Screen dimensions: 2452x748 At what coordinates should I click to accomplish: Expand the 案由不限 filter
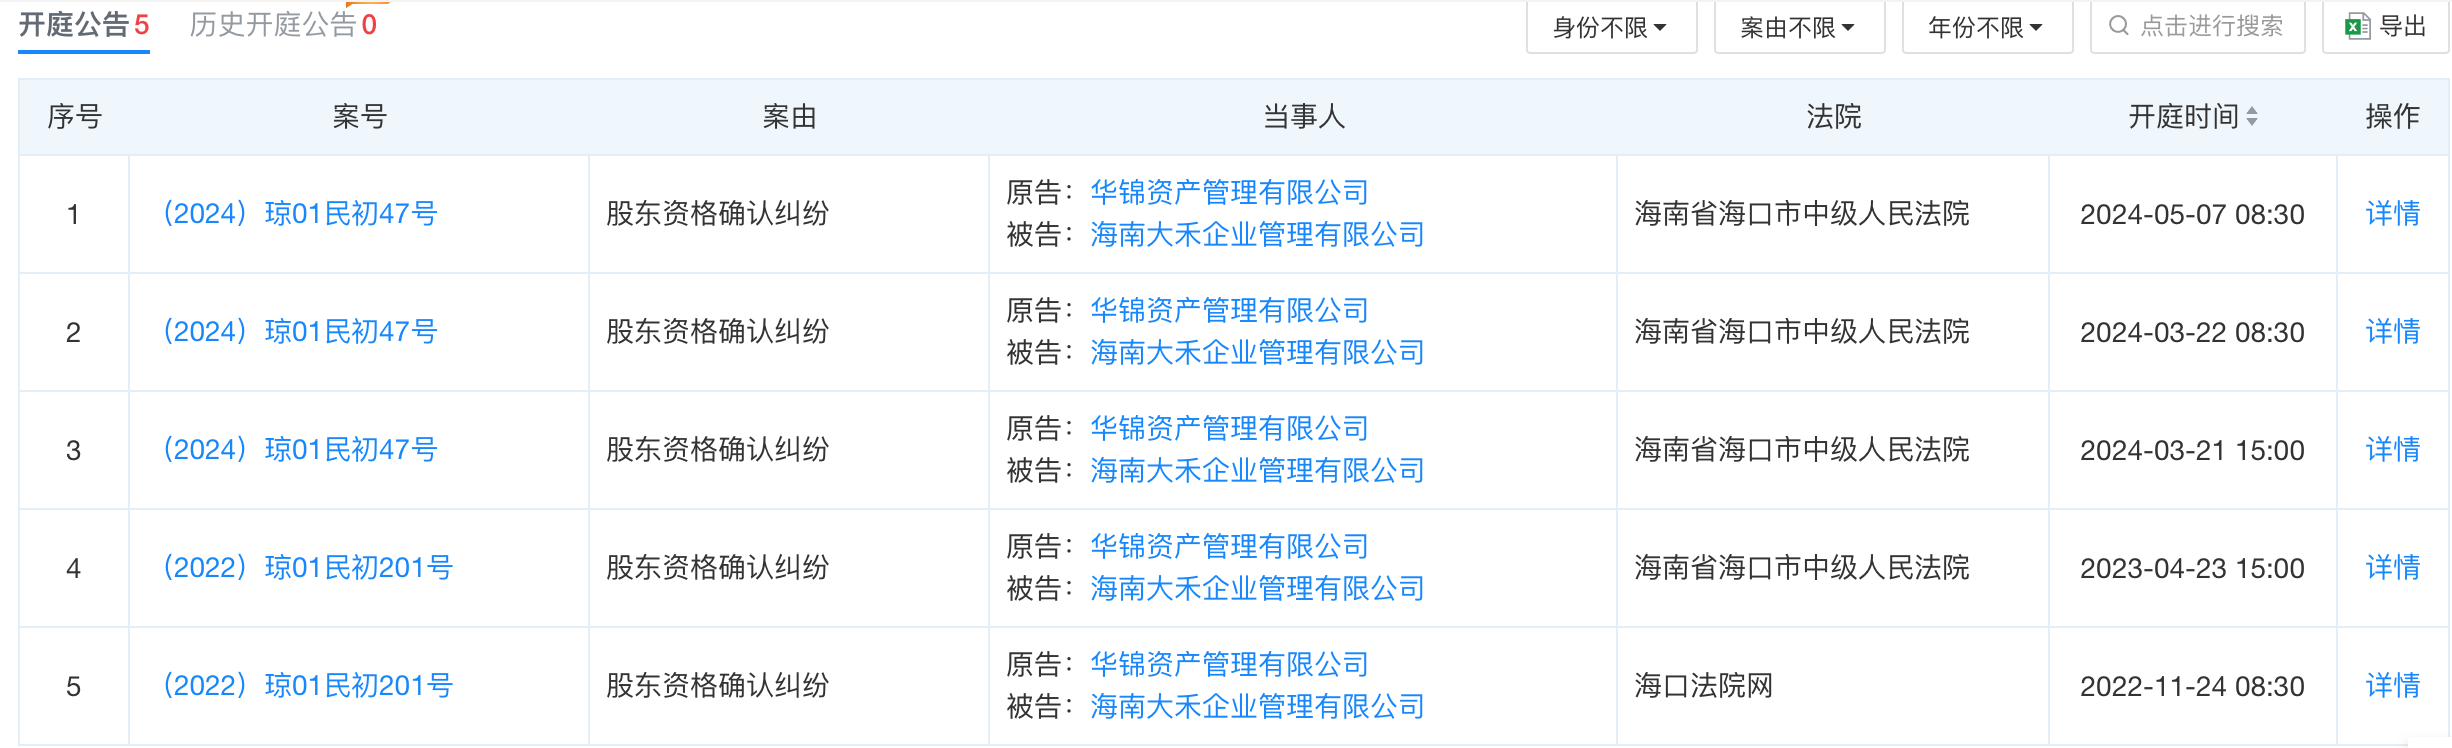(x=1798, y=27)
